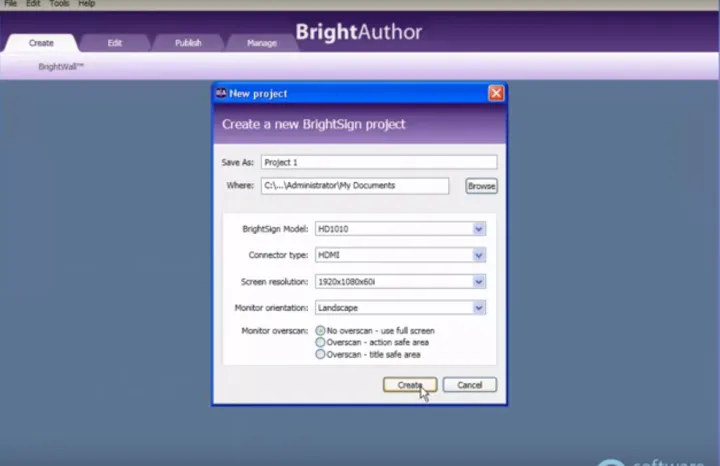
Task: Click the BrightWall option
Action: coord(61,67)
